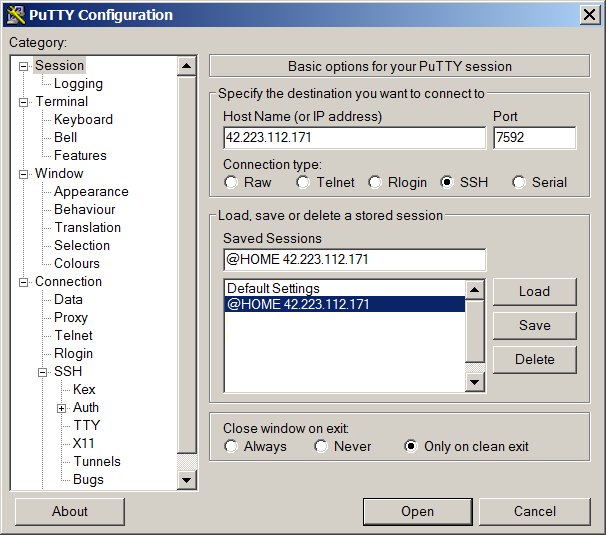Image resolution: width=606 pixels, height=535 pixels.
Task: Open the Colours settings category
Action: tap(77, 263)
